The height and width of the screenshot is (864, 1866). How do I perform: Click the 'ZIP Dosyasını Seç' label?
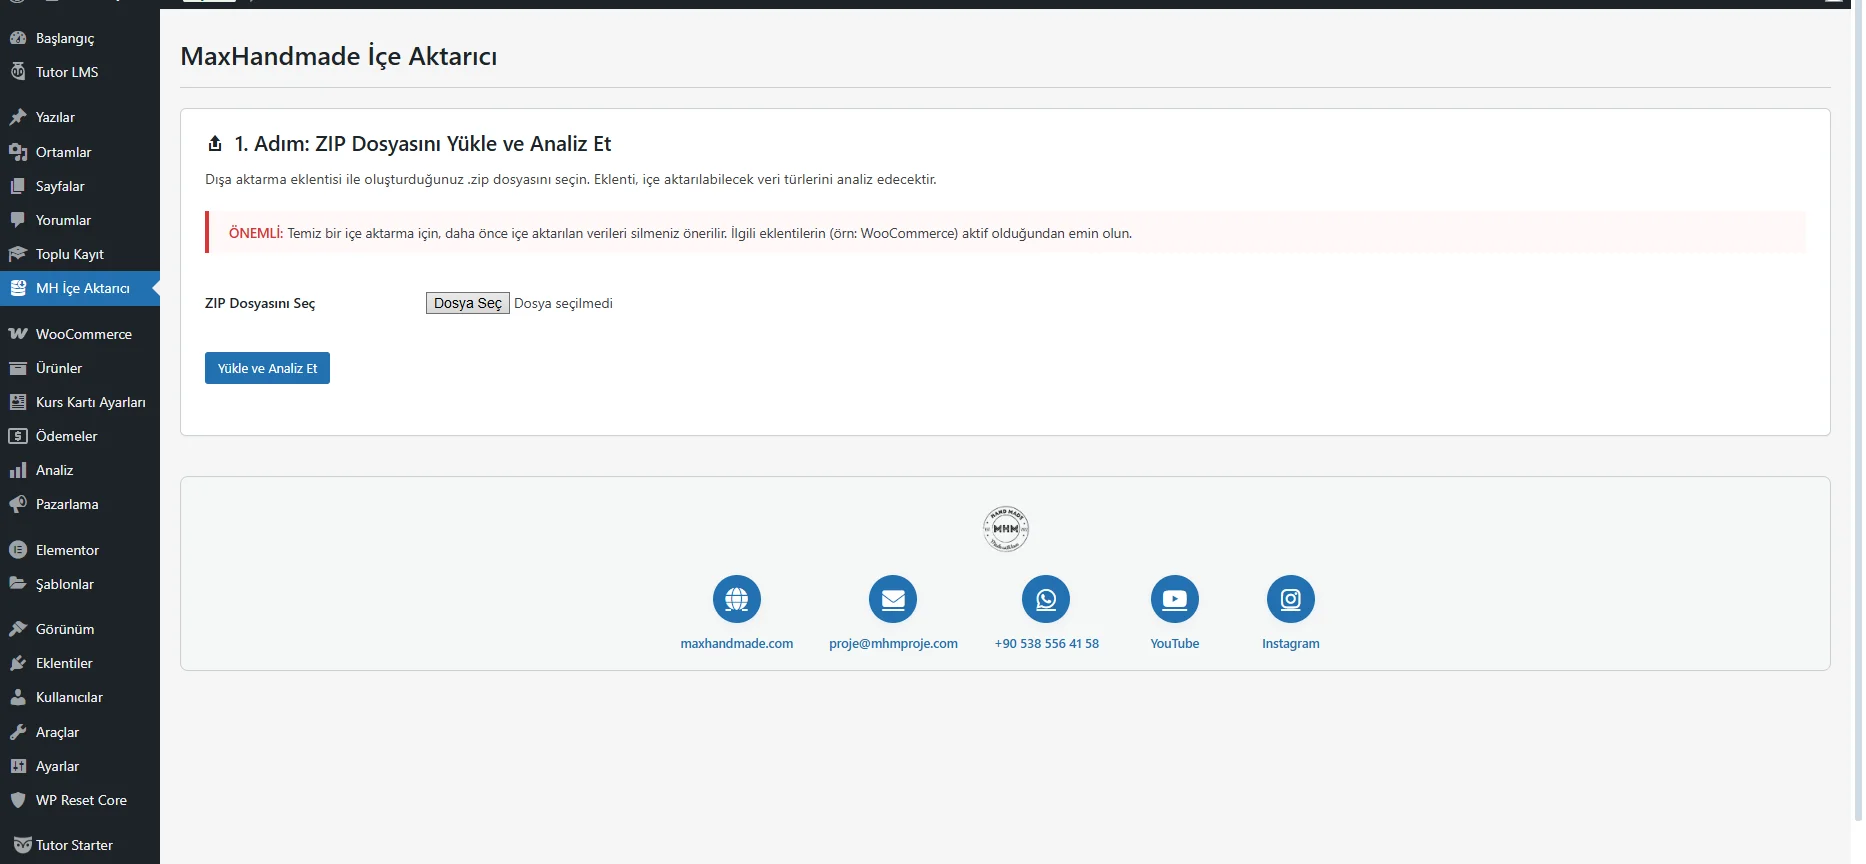[x=260, y=303]
